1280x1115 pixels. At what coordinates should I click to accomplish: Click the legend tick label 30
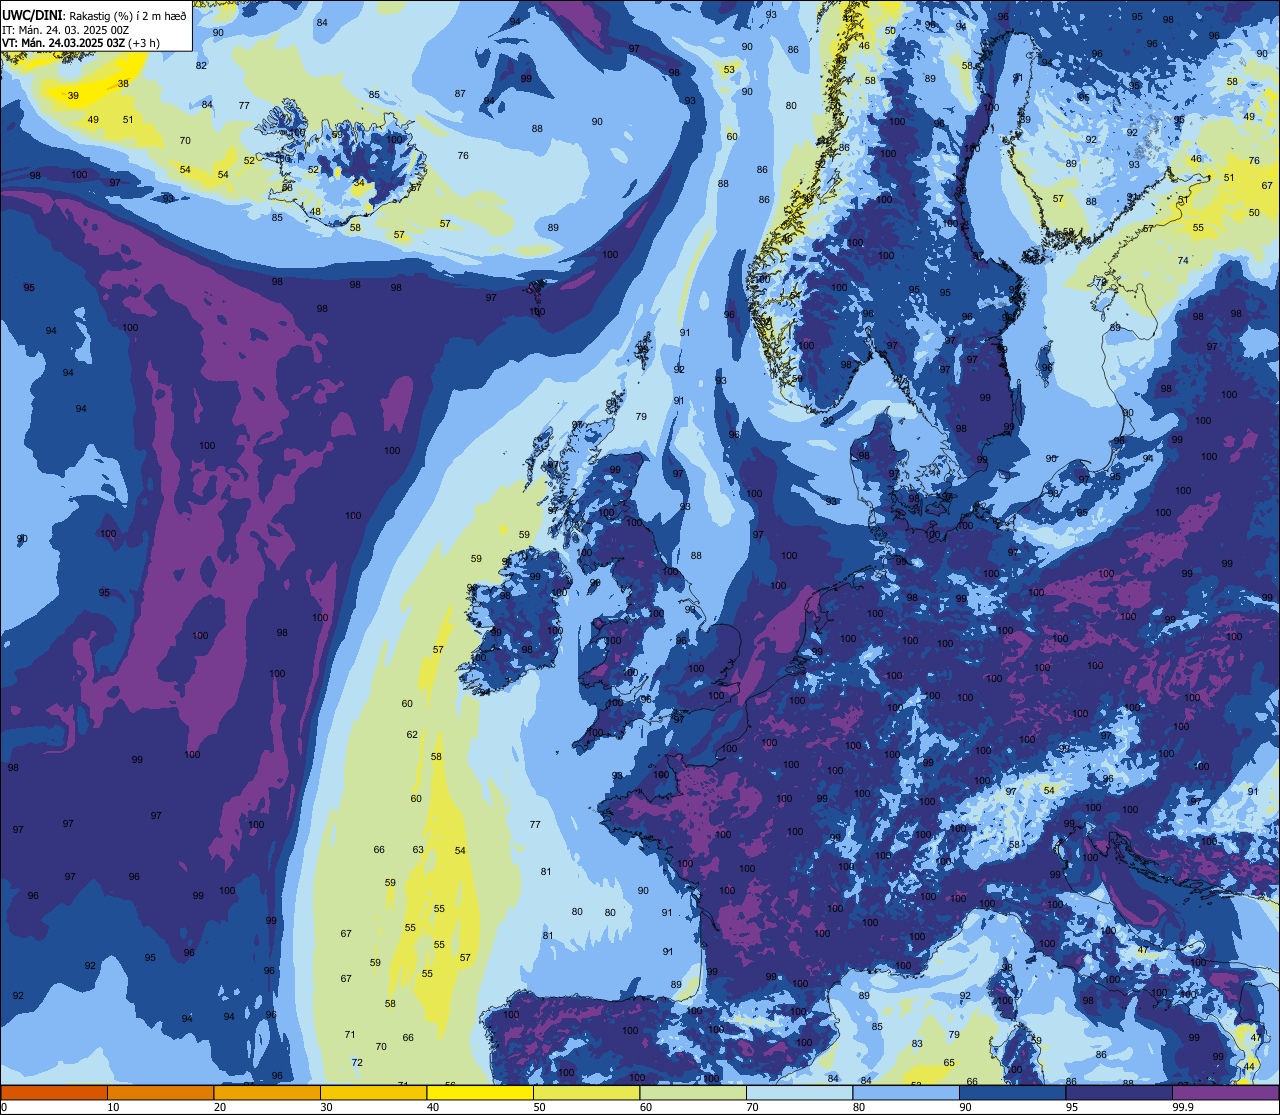tap(326, 1107)
